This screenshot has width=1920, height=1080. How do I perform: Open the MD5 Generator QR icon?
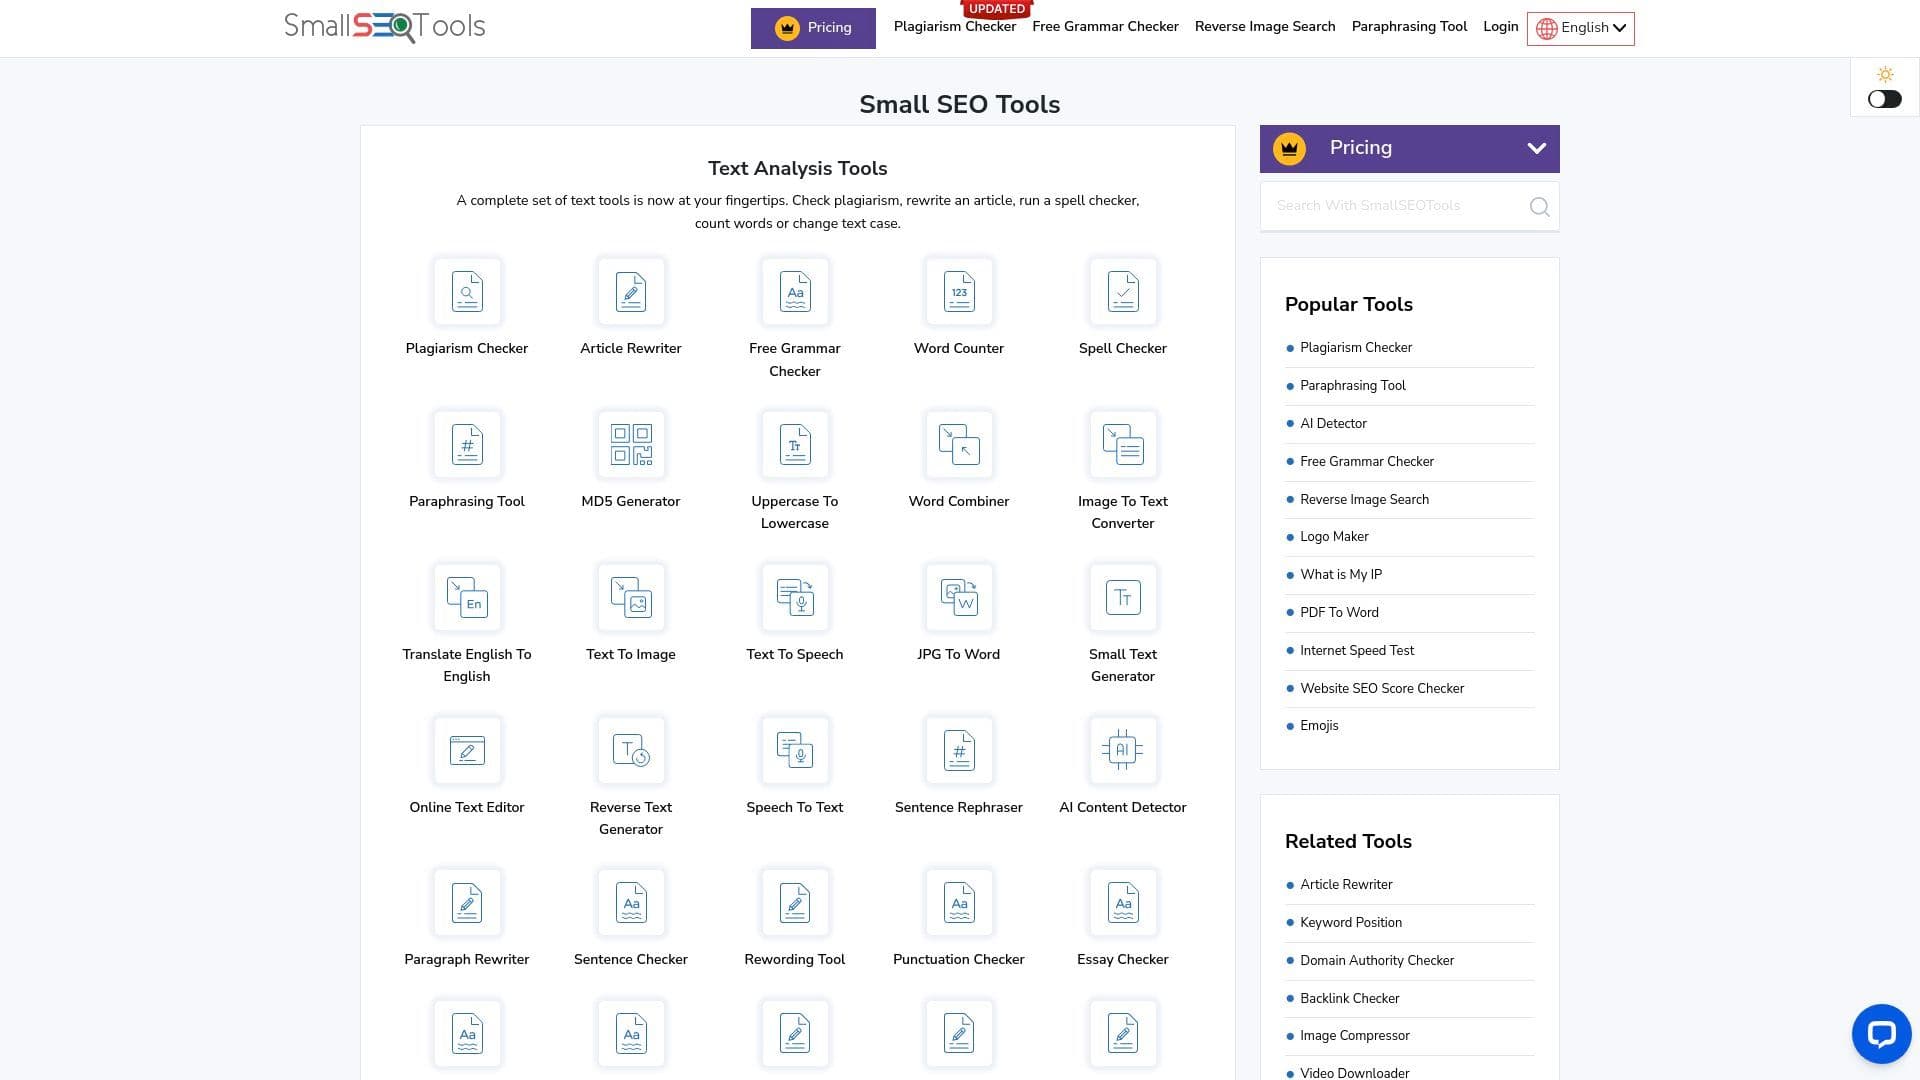click(631, 445)
